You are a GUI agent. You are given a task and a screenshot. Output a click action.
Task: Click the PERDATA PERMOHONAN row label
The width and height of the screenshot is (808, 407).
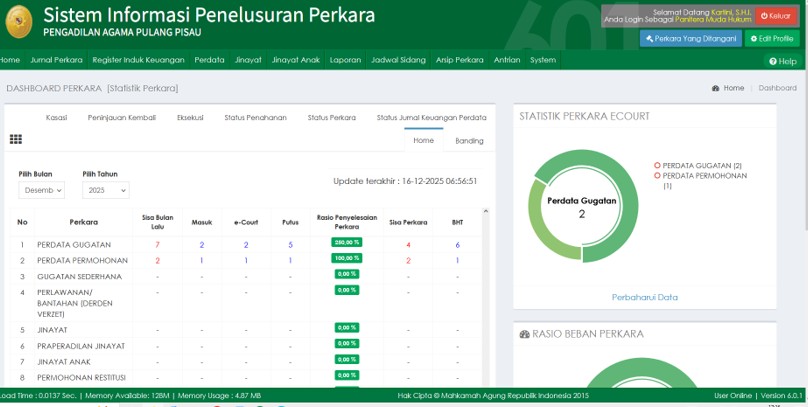[82, 261]
